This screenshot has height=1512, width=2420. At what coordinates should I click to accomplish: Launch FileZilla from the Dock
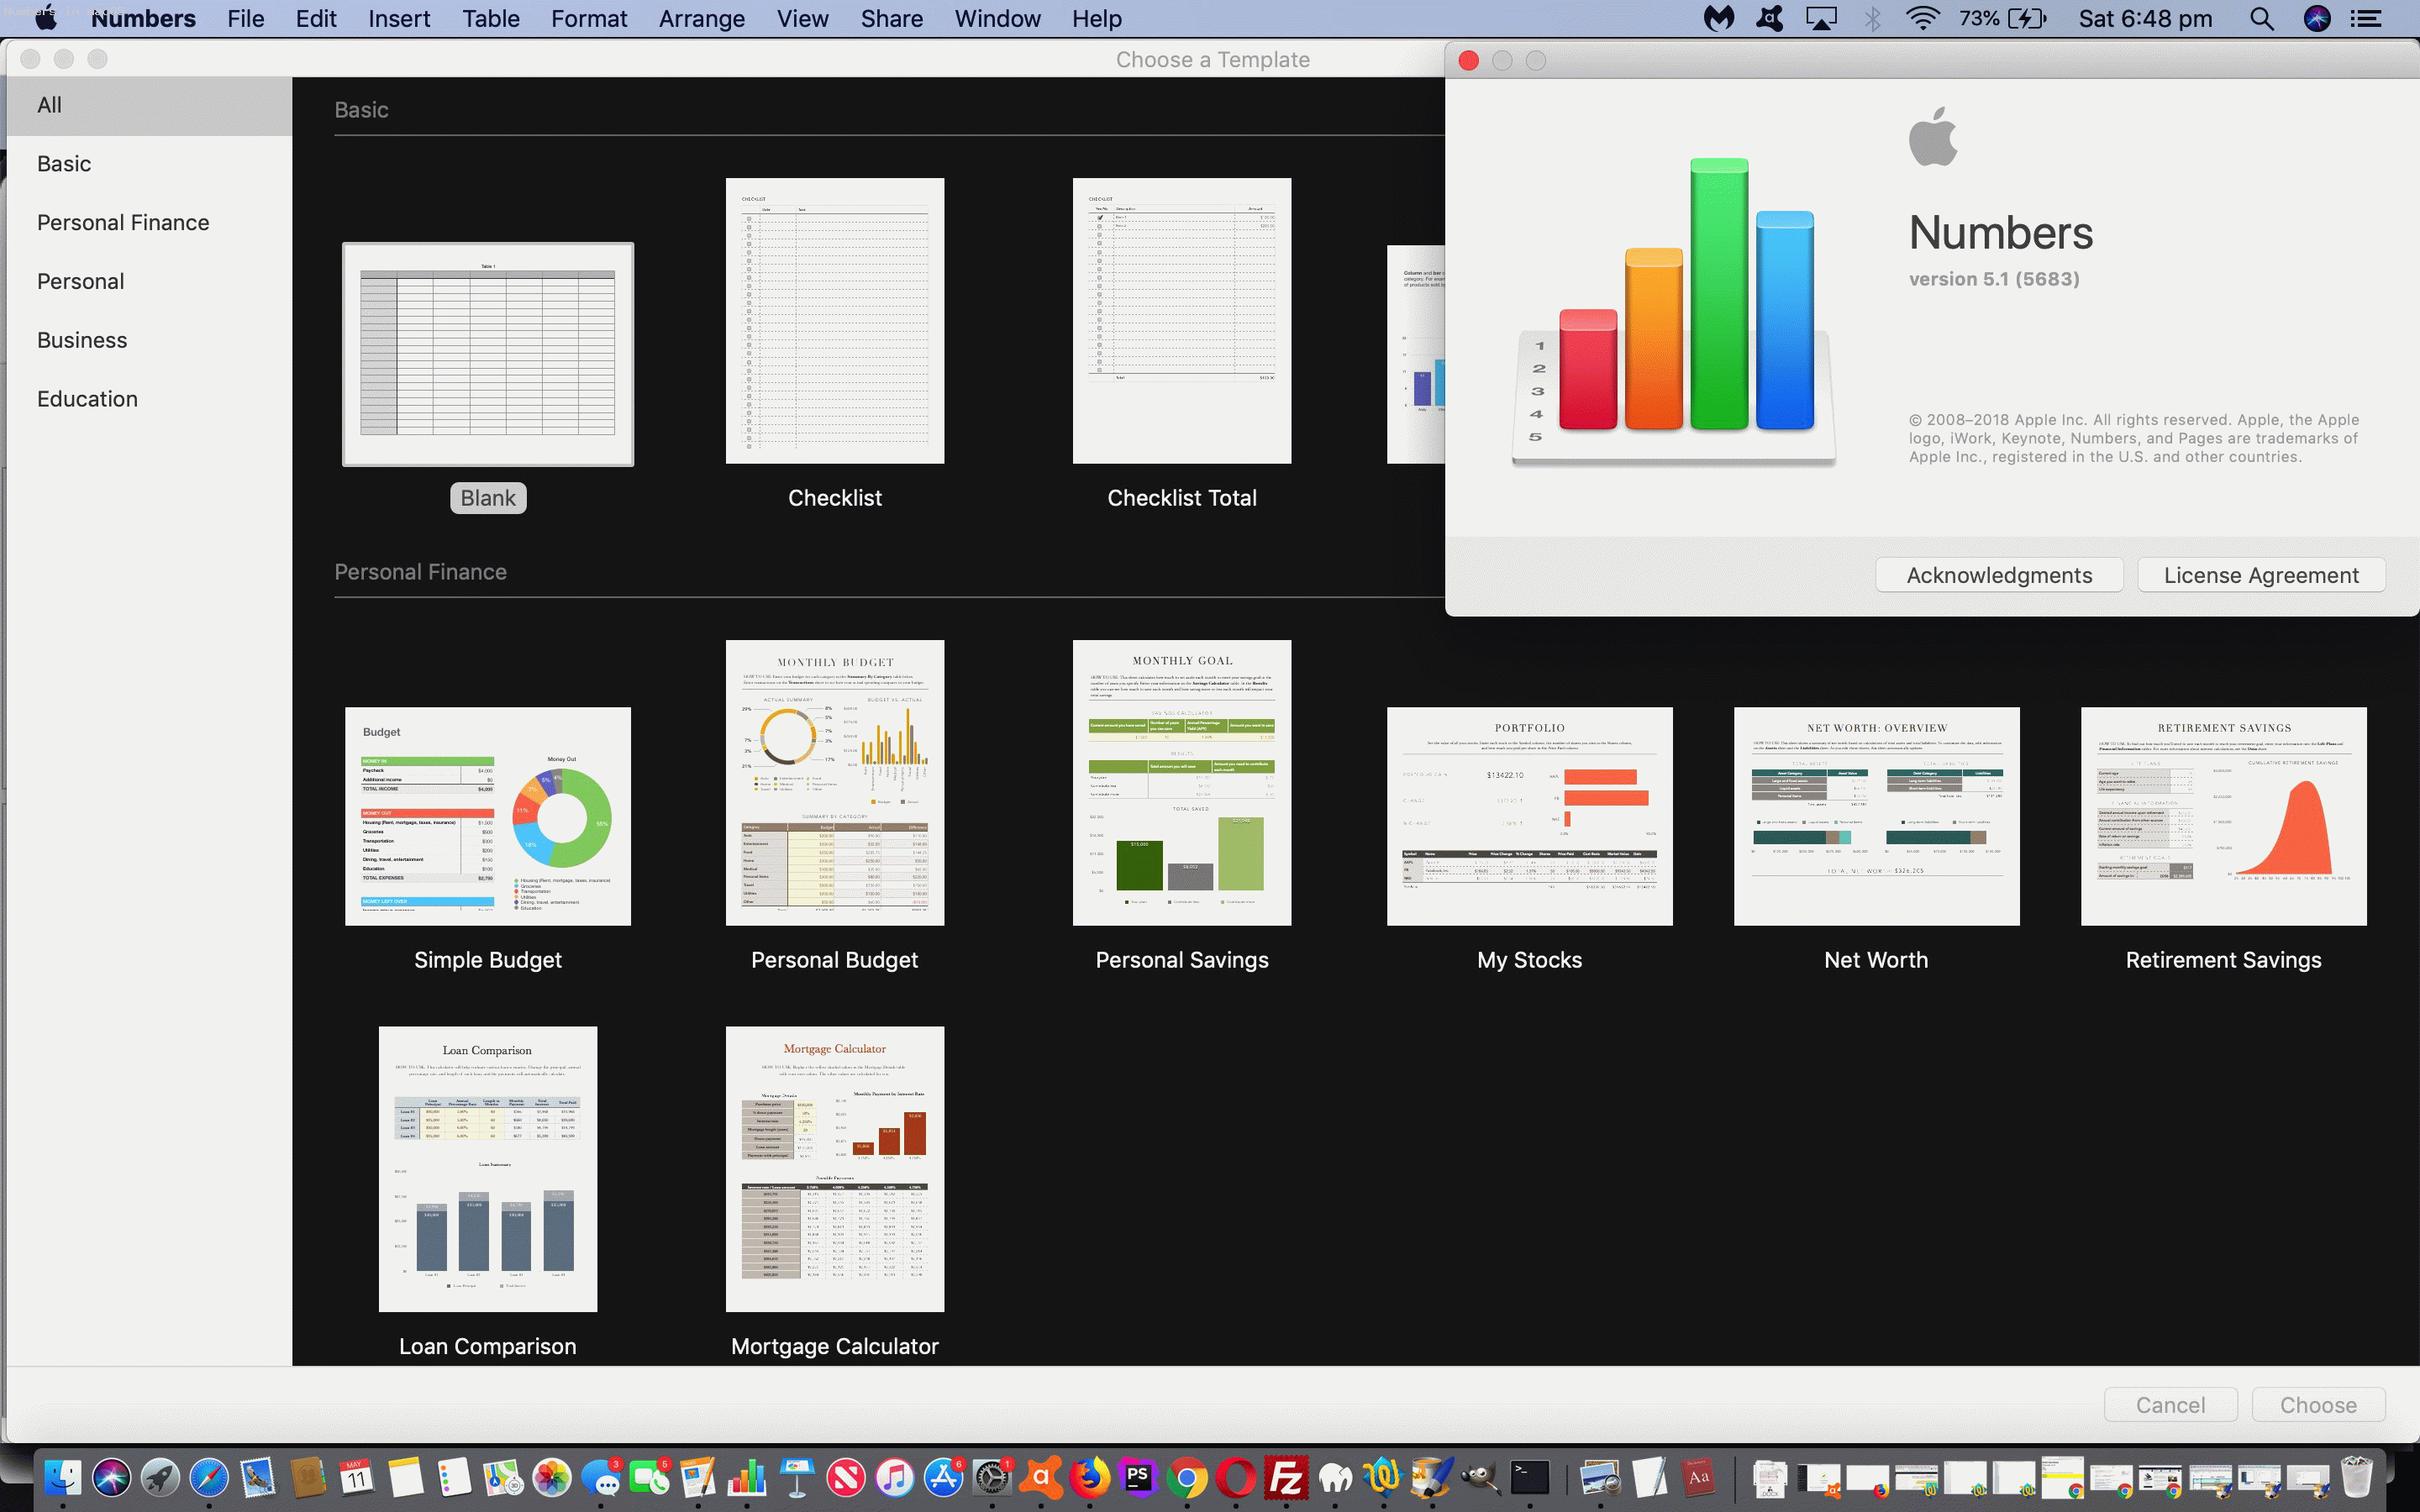click(x=1285, y=1478)
